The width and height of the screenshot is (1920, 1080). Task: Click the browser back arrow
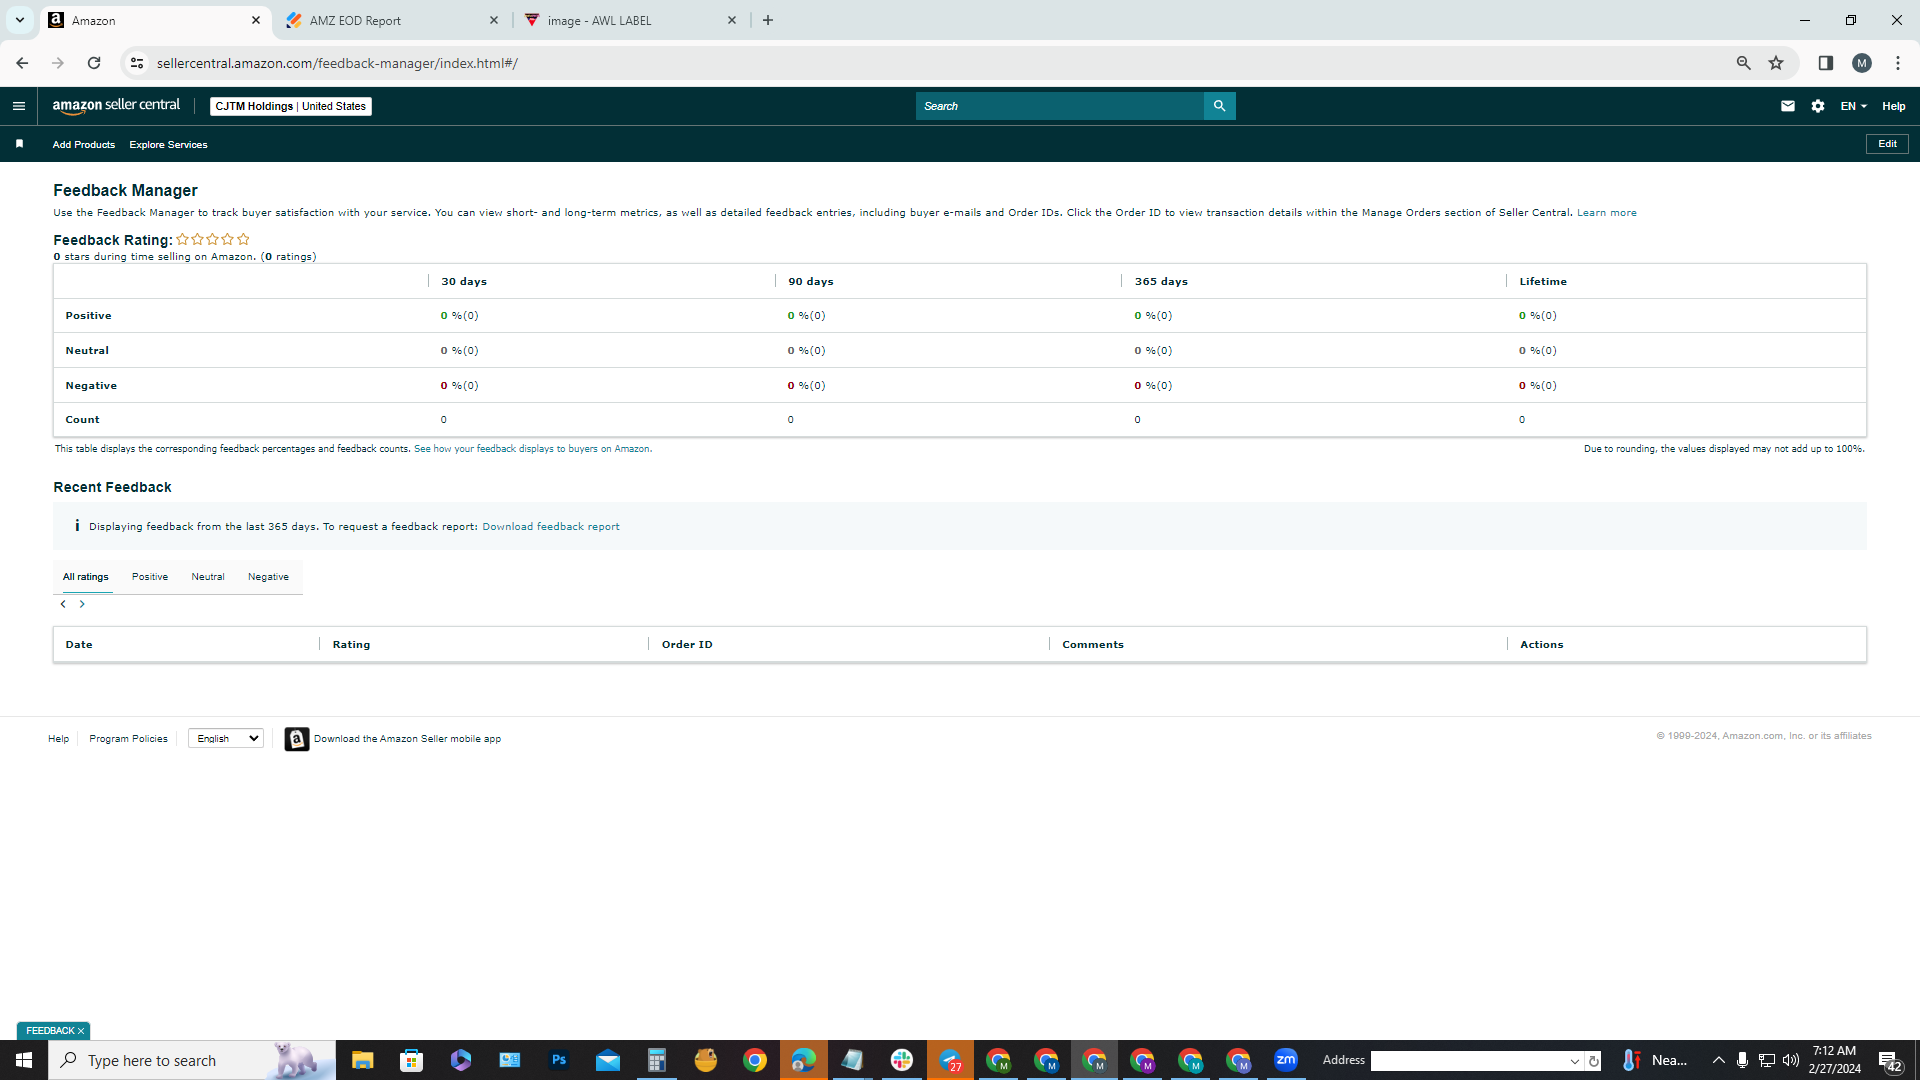(22, 63)
